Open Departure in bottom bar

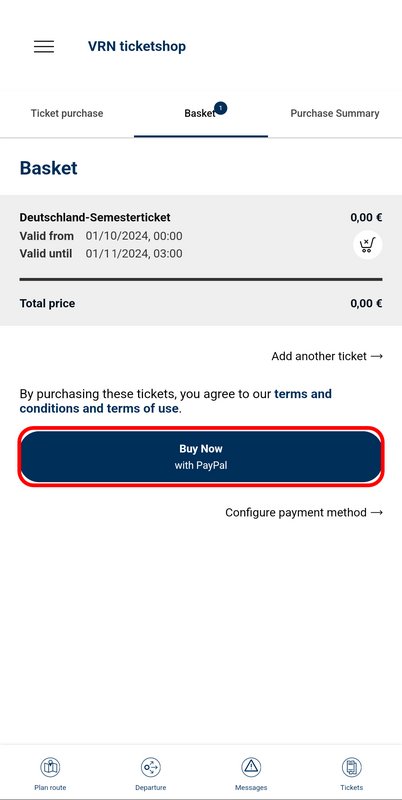click(x=150, y=773)
